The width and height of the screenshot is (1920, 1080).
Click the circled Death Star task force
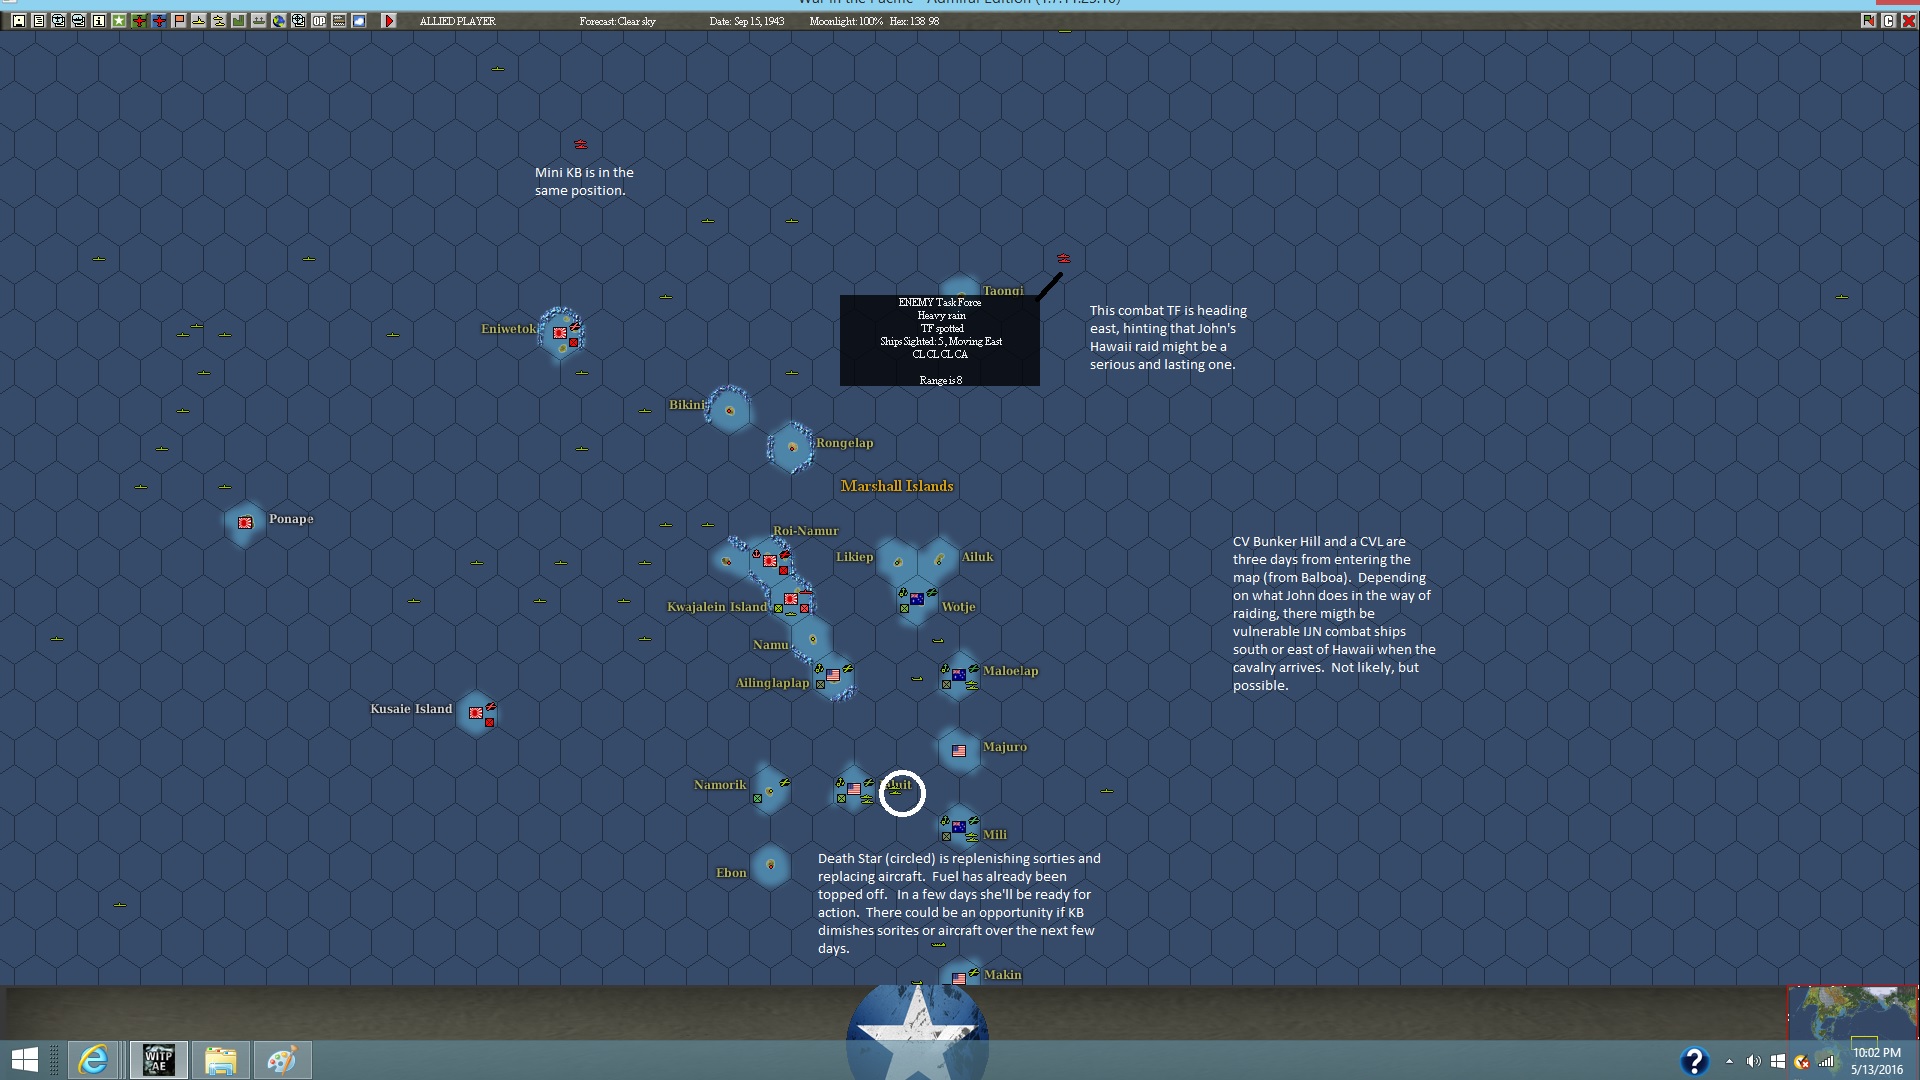[897, 792]
